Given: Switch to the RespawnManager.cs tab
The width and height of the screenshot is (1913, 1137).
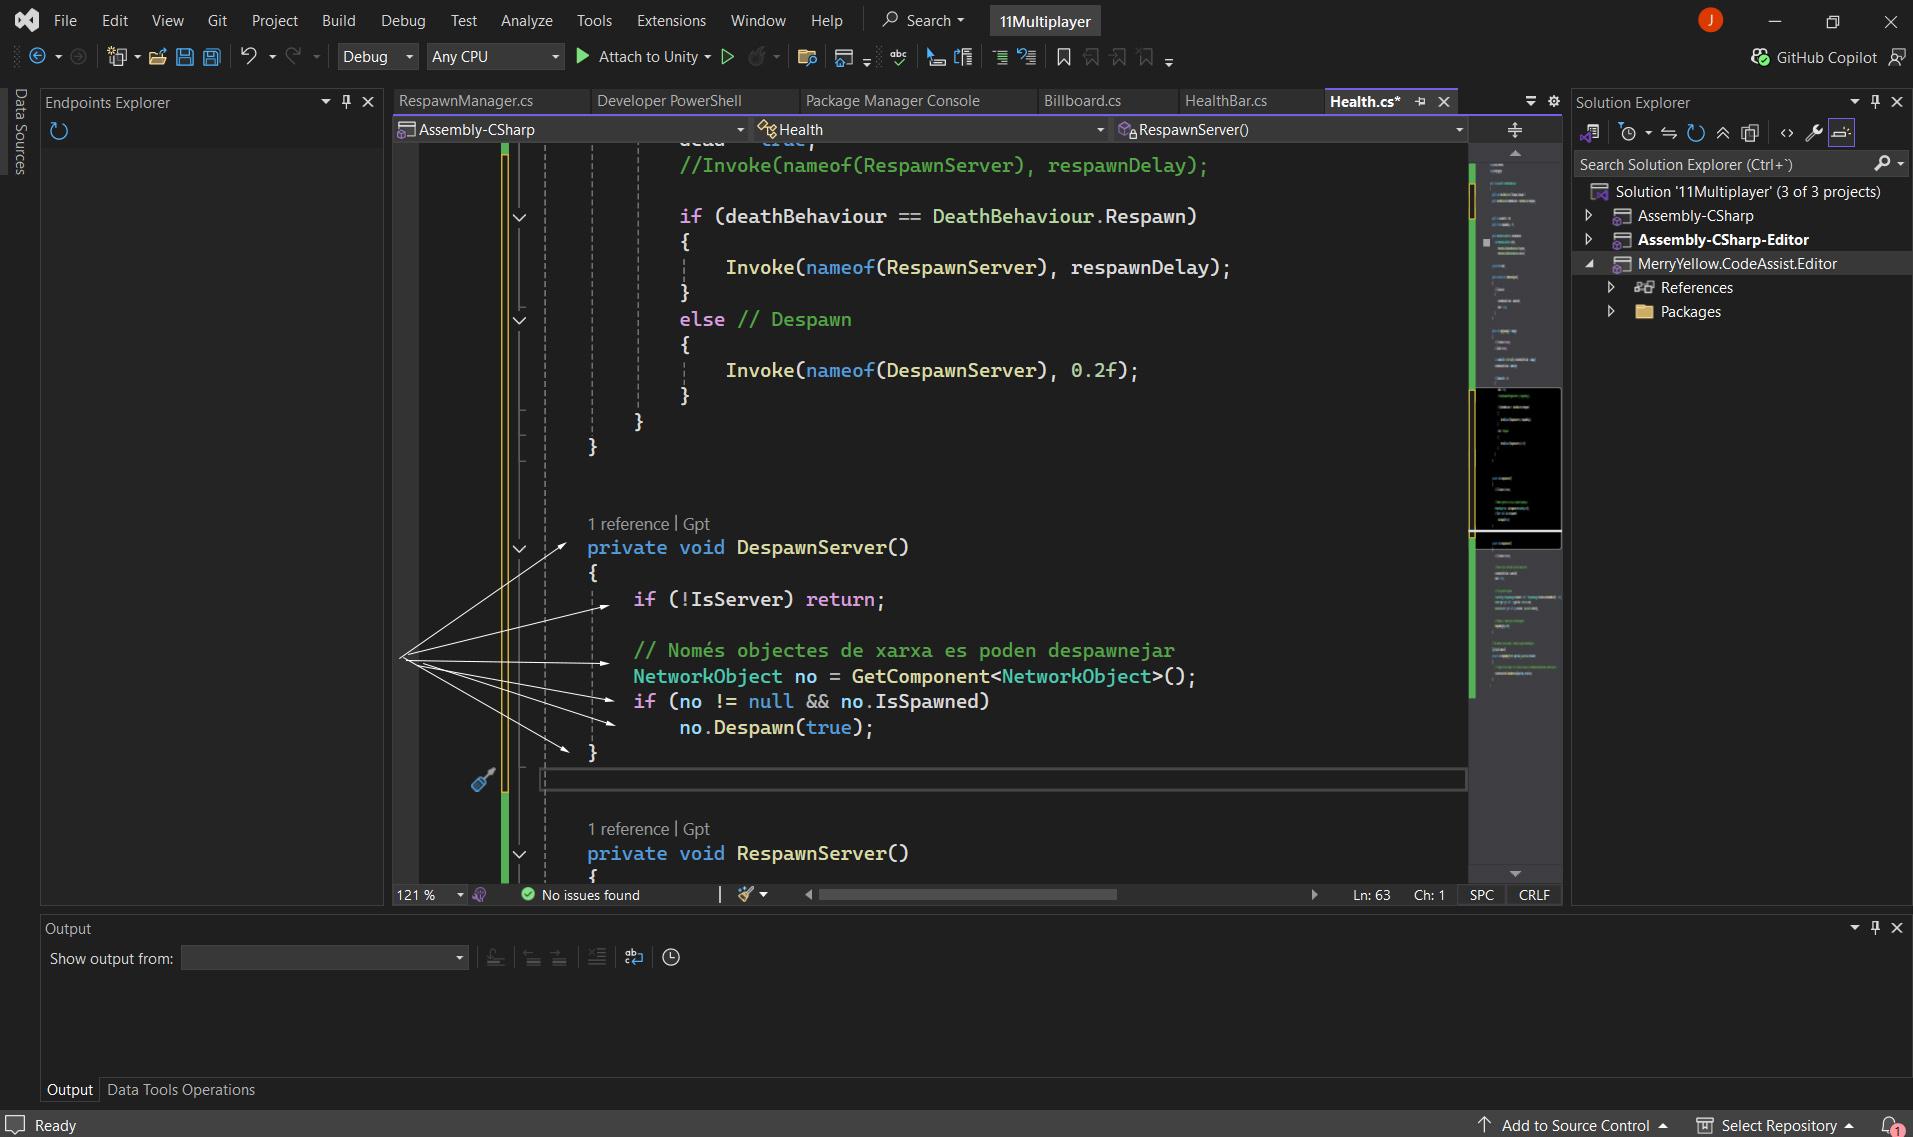Looking at the screenshot, I should click(466, 101).
